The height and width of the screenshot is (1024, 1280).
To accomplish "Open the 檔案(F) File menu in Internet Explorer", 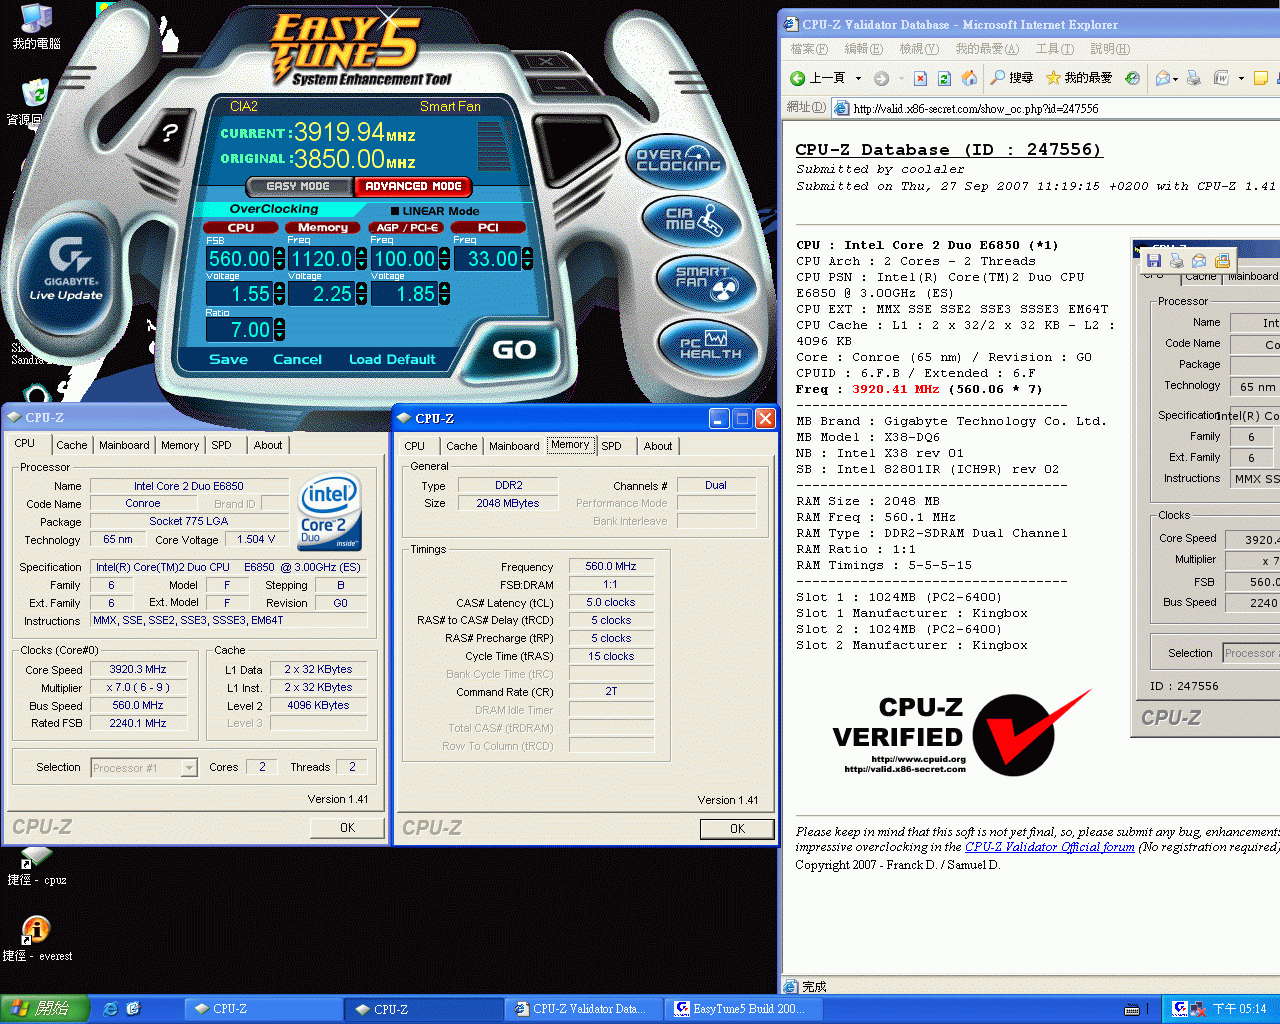I will (x=809, y=49).
